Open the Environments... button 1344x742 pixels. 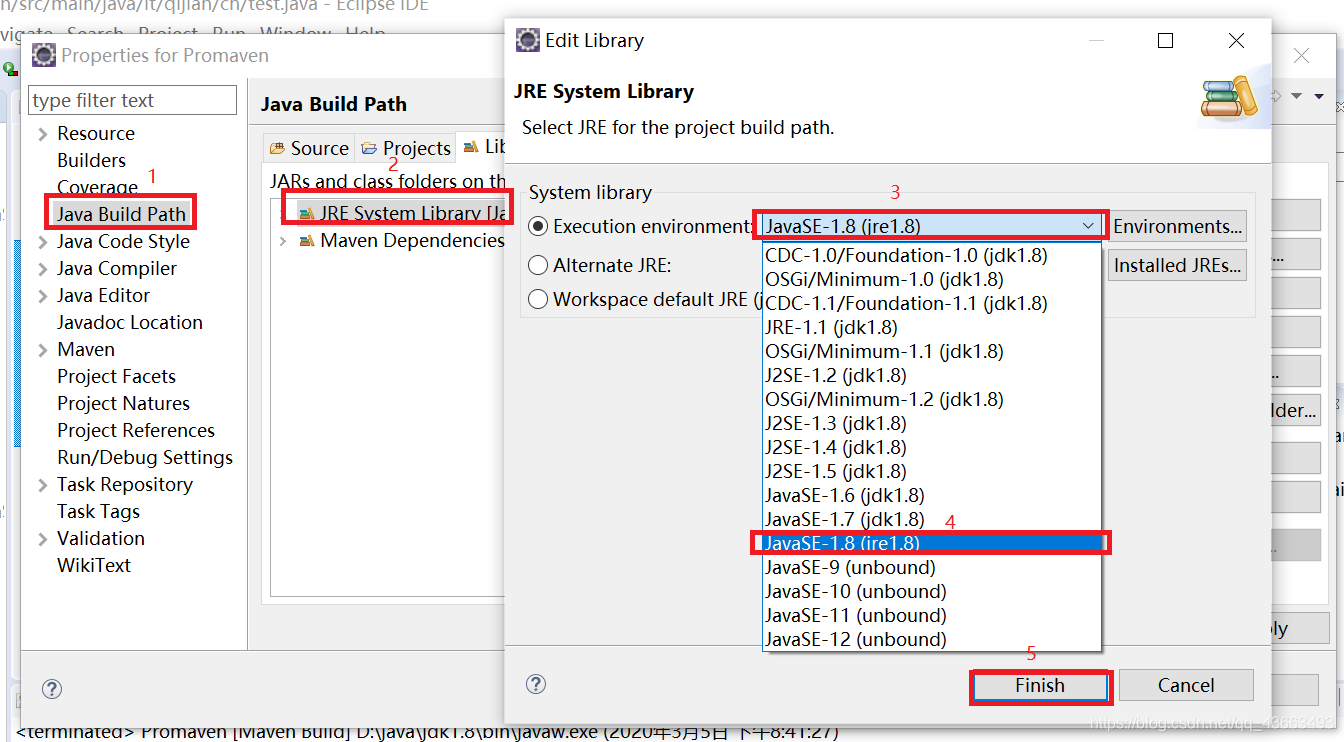(x=1177, y=226)
